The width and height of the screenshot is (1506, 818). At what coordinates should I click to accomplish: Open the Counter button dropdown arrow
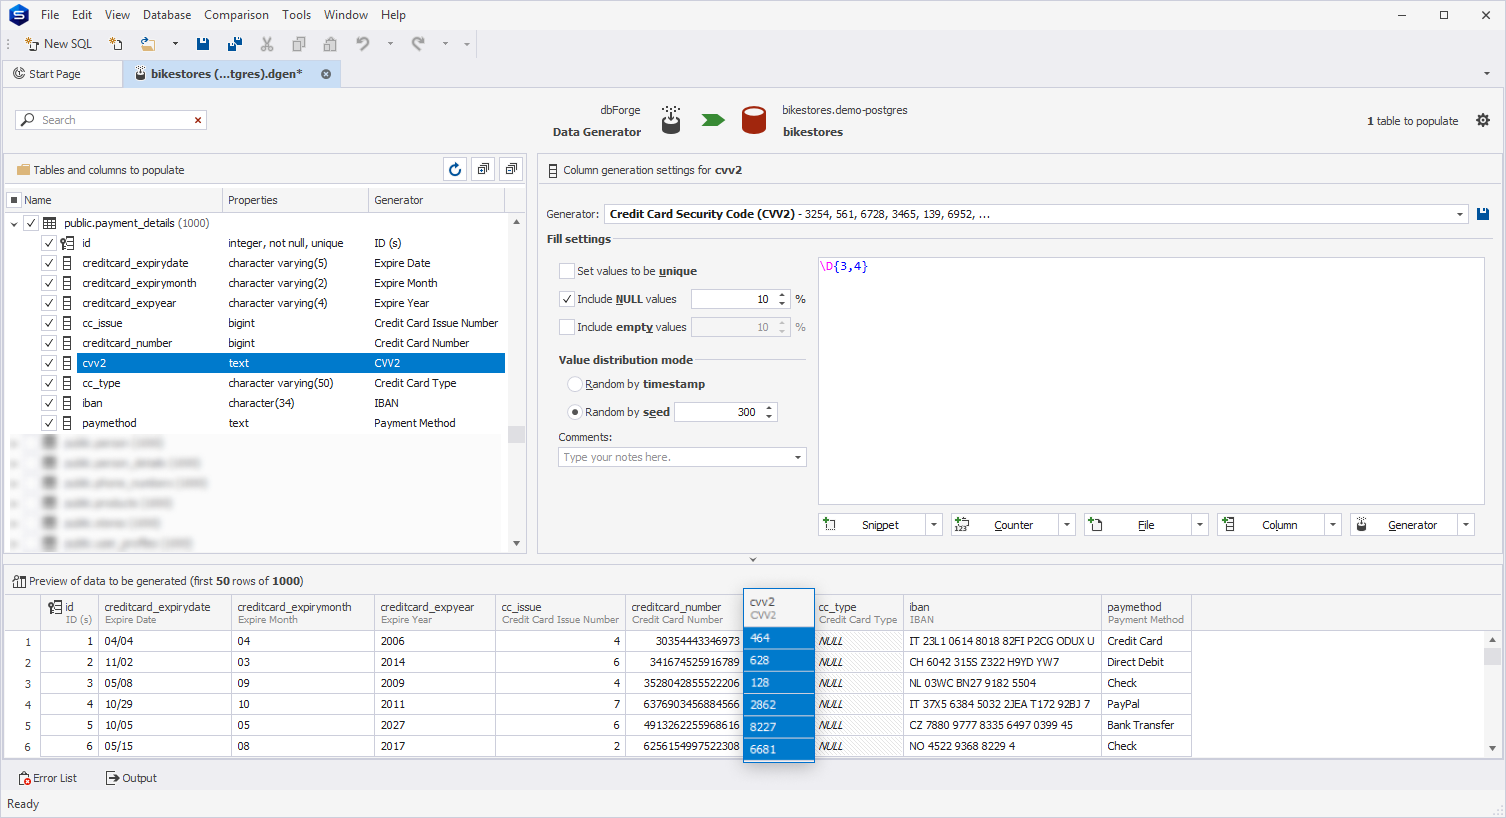(x=1067, y=524)
